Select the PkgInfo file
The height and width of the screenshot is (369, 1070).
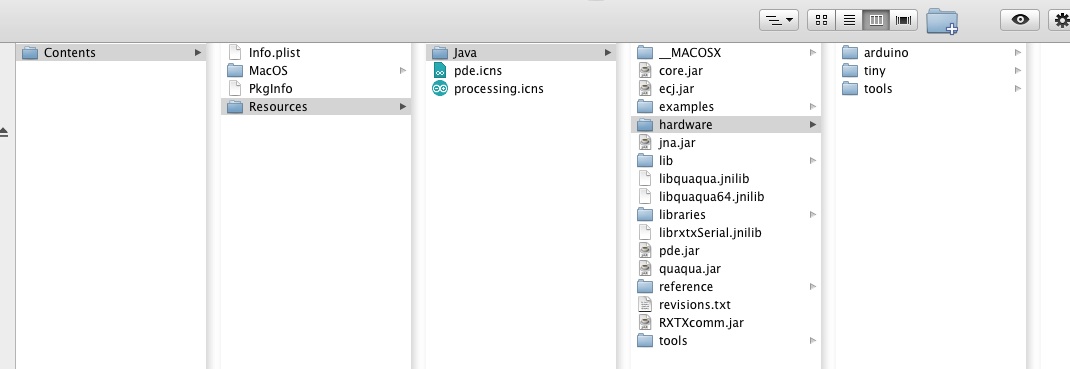click(x=316, y=89)
